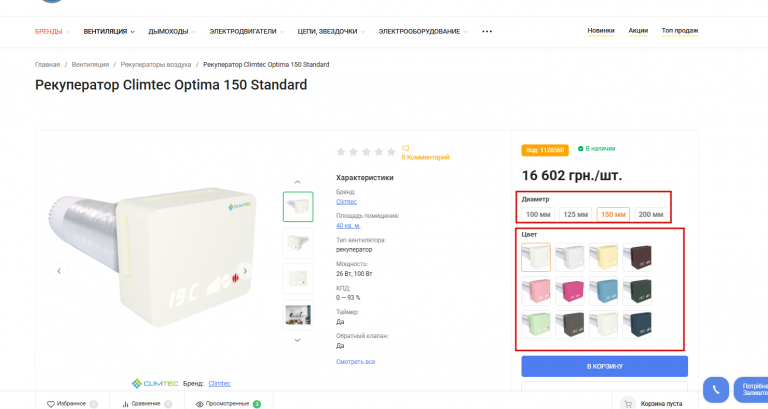Open the Топ продаж tab
The height and width of the screenshot is (409, 768).
(x=680, y=30)
